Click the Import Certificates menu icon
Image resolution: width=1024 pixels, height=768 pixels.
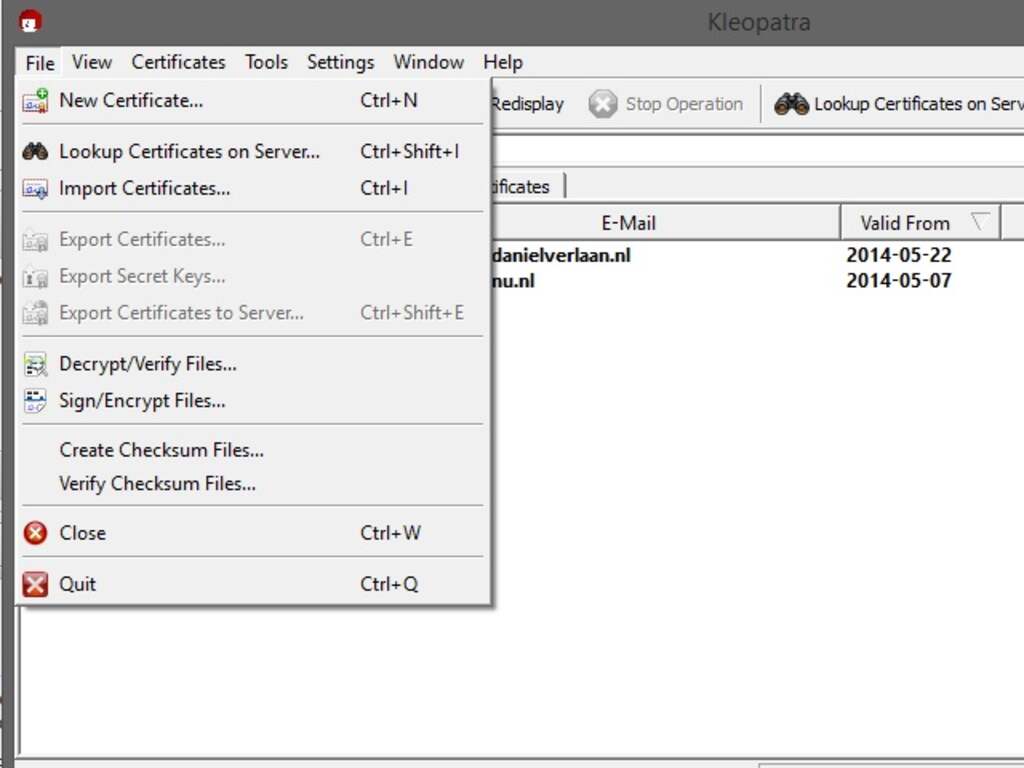pyautogui.click(x=35, y=189)
